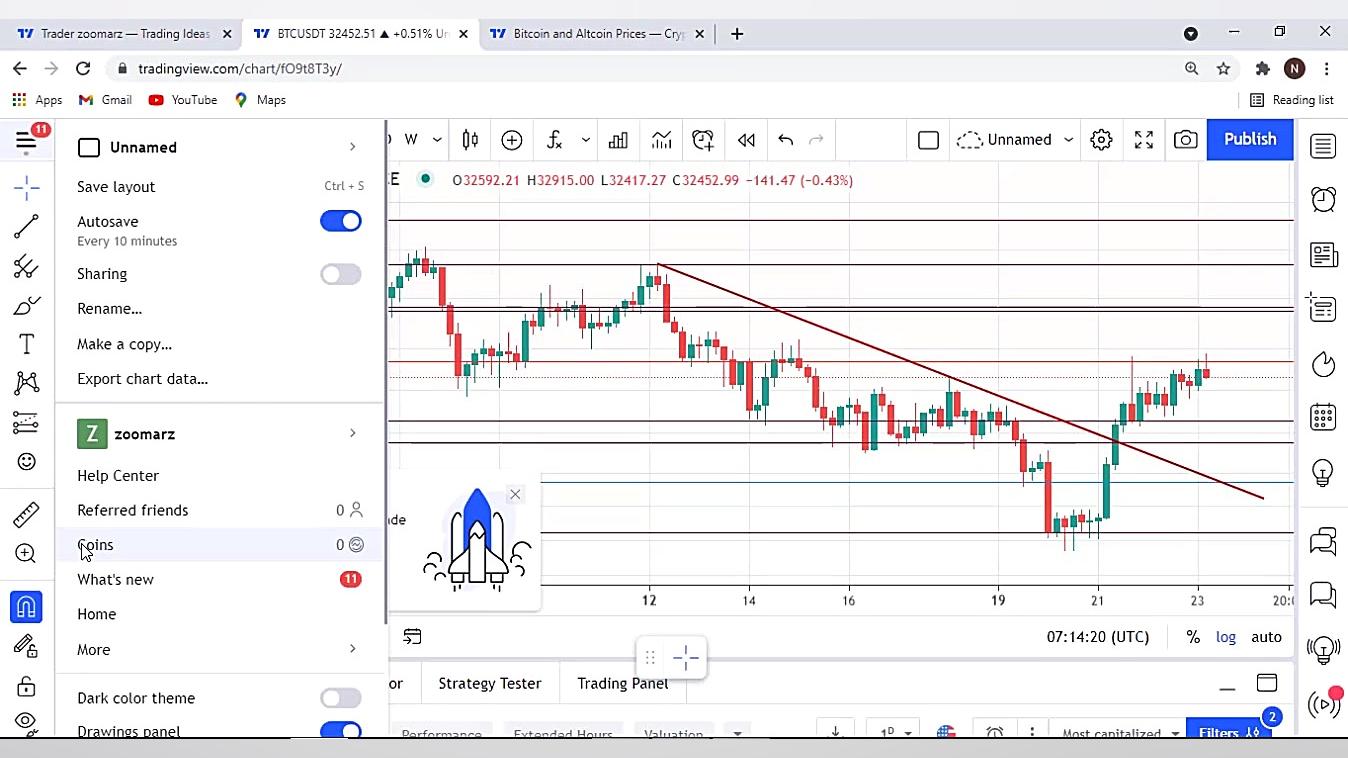Toggle the Sharing switch
The width and height of the screenshot is (1348, 758).
[341, 274]
